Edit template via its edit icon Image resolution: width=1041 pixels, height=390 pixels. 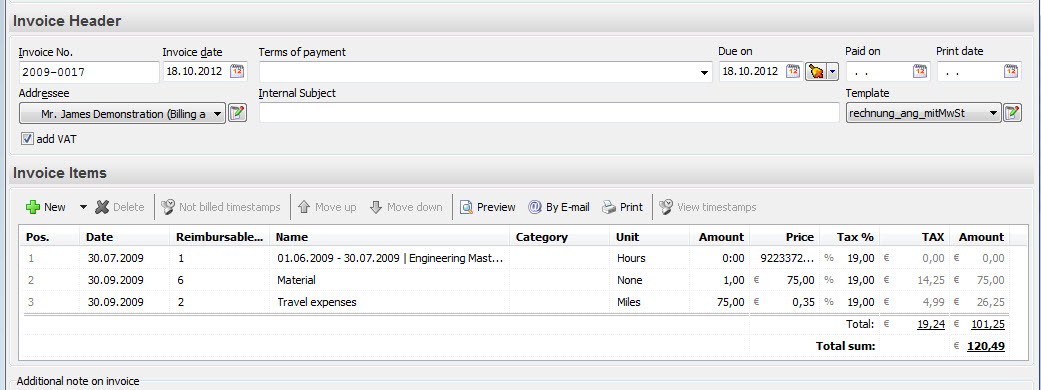pos(1012,113)
